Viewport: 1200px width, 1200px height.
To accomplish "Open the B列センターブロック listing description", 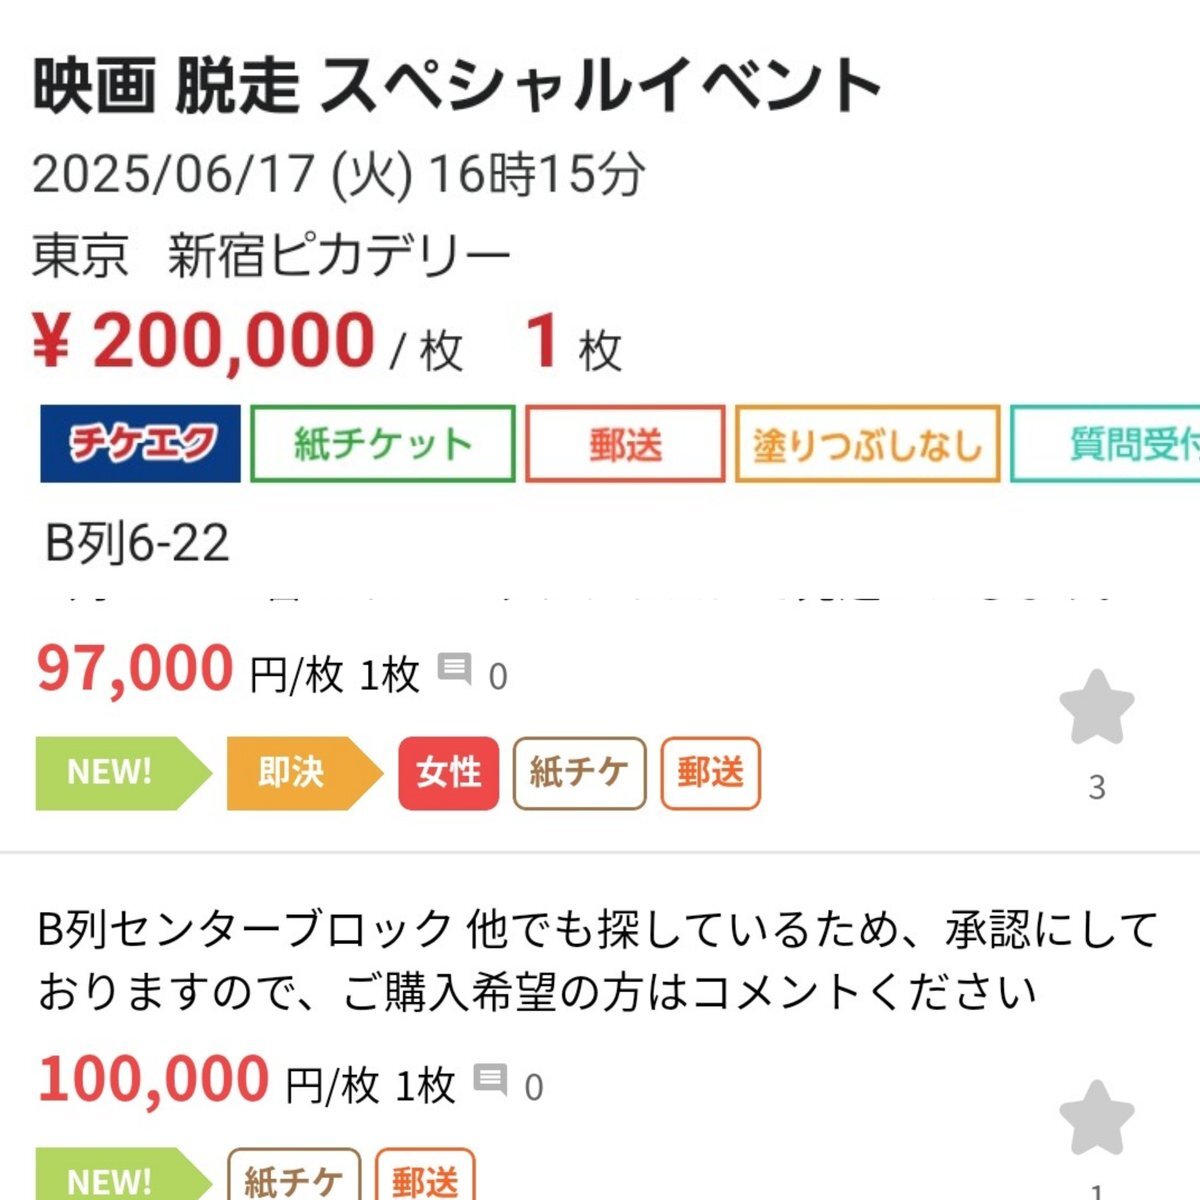I will pyautogui.click(x=598, y=961).
